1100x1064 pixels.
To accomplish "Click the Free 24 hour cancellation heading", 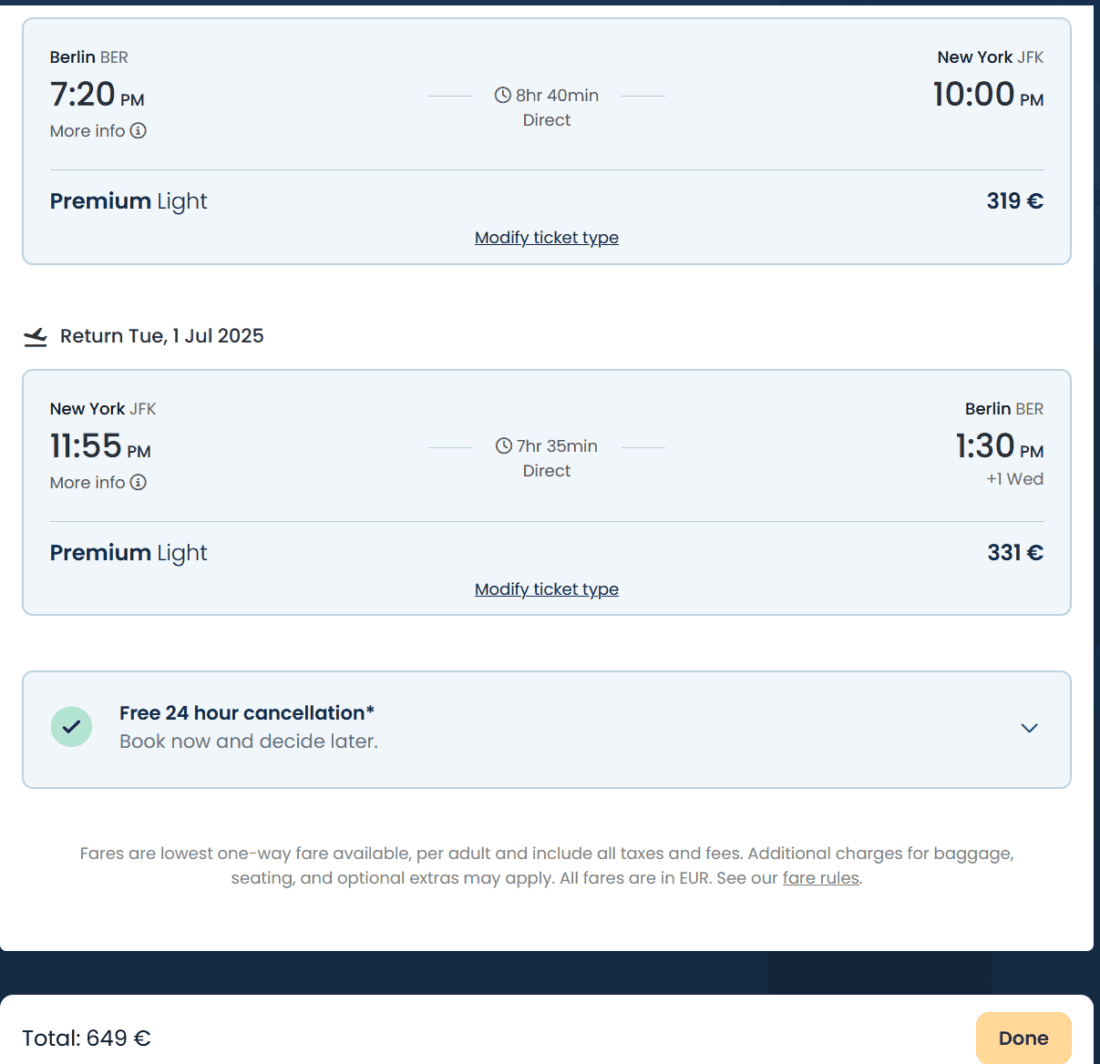I will (247, 713).
